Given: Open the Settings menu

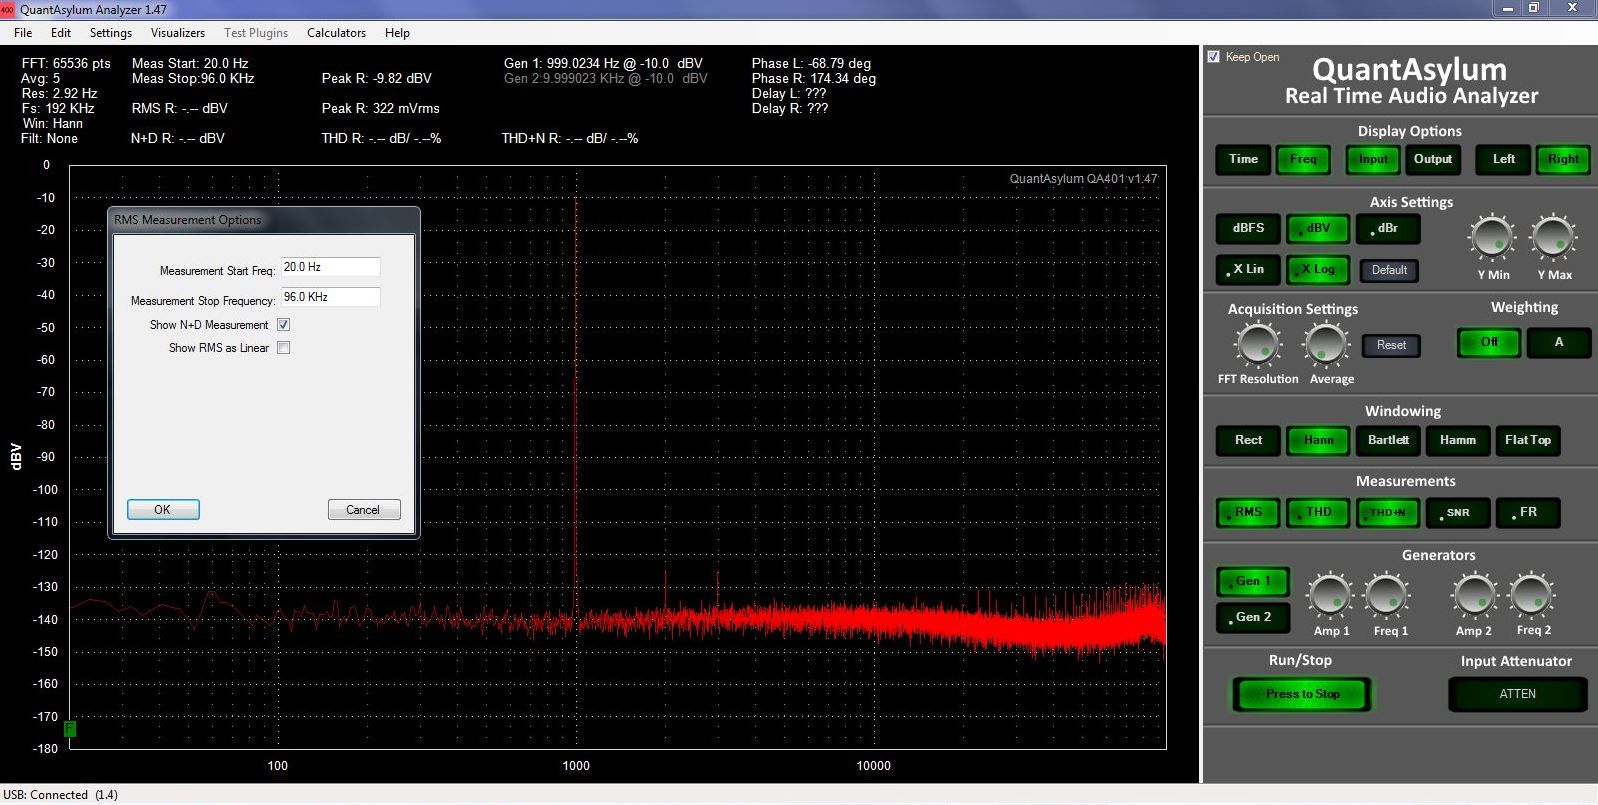Looking at the screenshot, I should click(111, 33).
